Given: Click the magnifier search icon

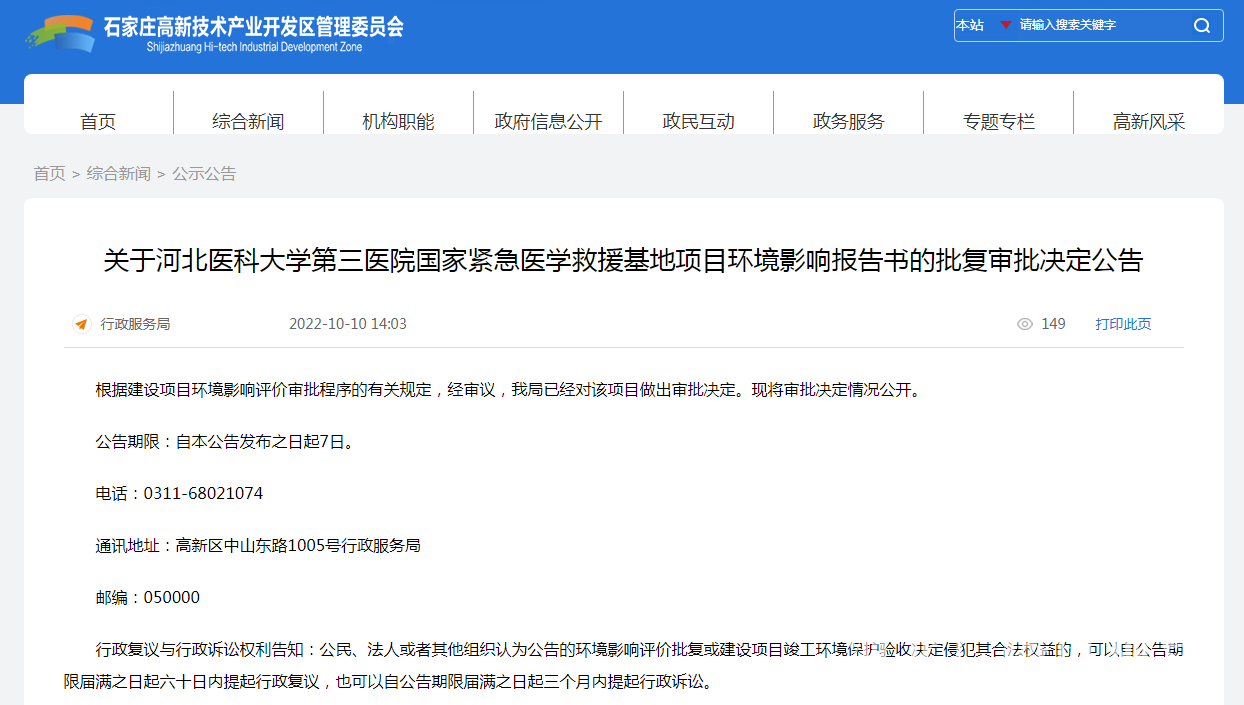Looking at the screenshot, I should pos(1202,26).
